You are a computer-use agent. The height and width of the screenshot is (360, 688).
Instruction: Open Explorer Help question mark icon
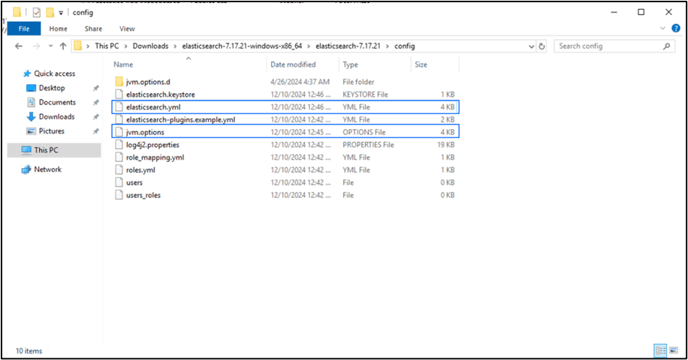pos(676,29)
